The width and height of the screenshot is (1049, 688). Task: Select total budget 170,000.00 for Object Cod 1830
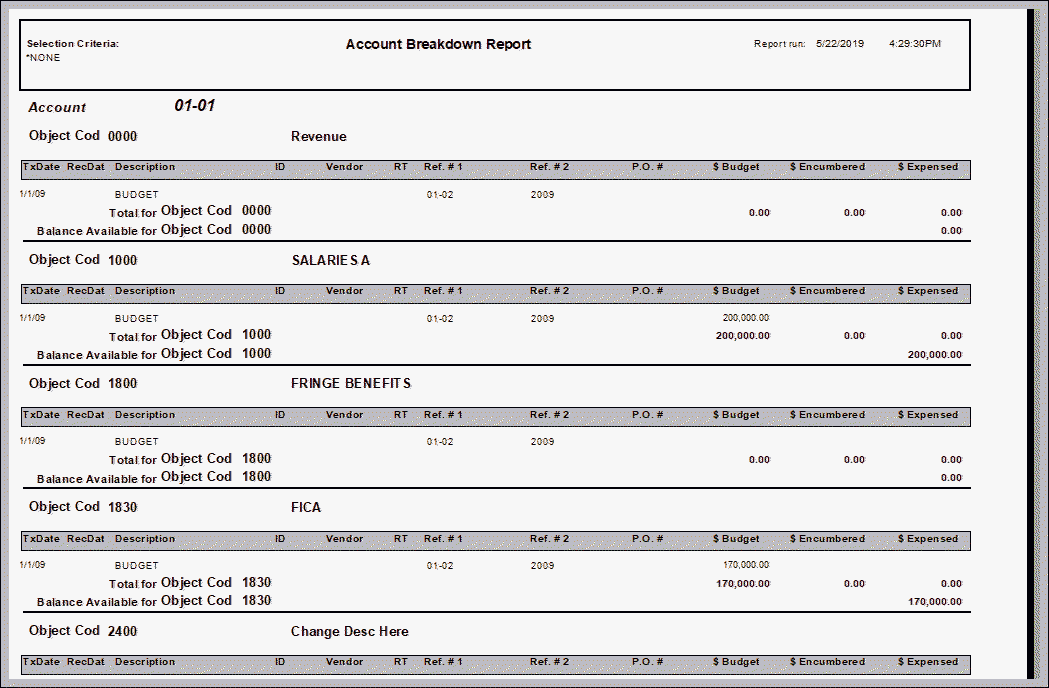click(x=743, y=584)
